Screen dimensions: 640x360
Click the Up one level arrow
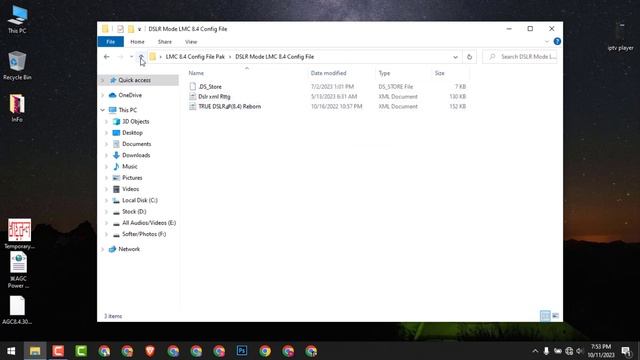[141, 57]
